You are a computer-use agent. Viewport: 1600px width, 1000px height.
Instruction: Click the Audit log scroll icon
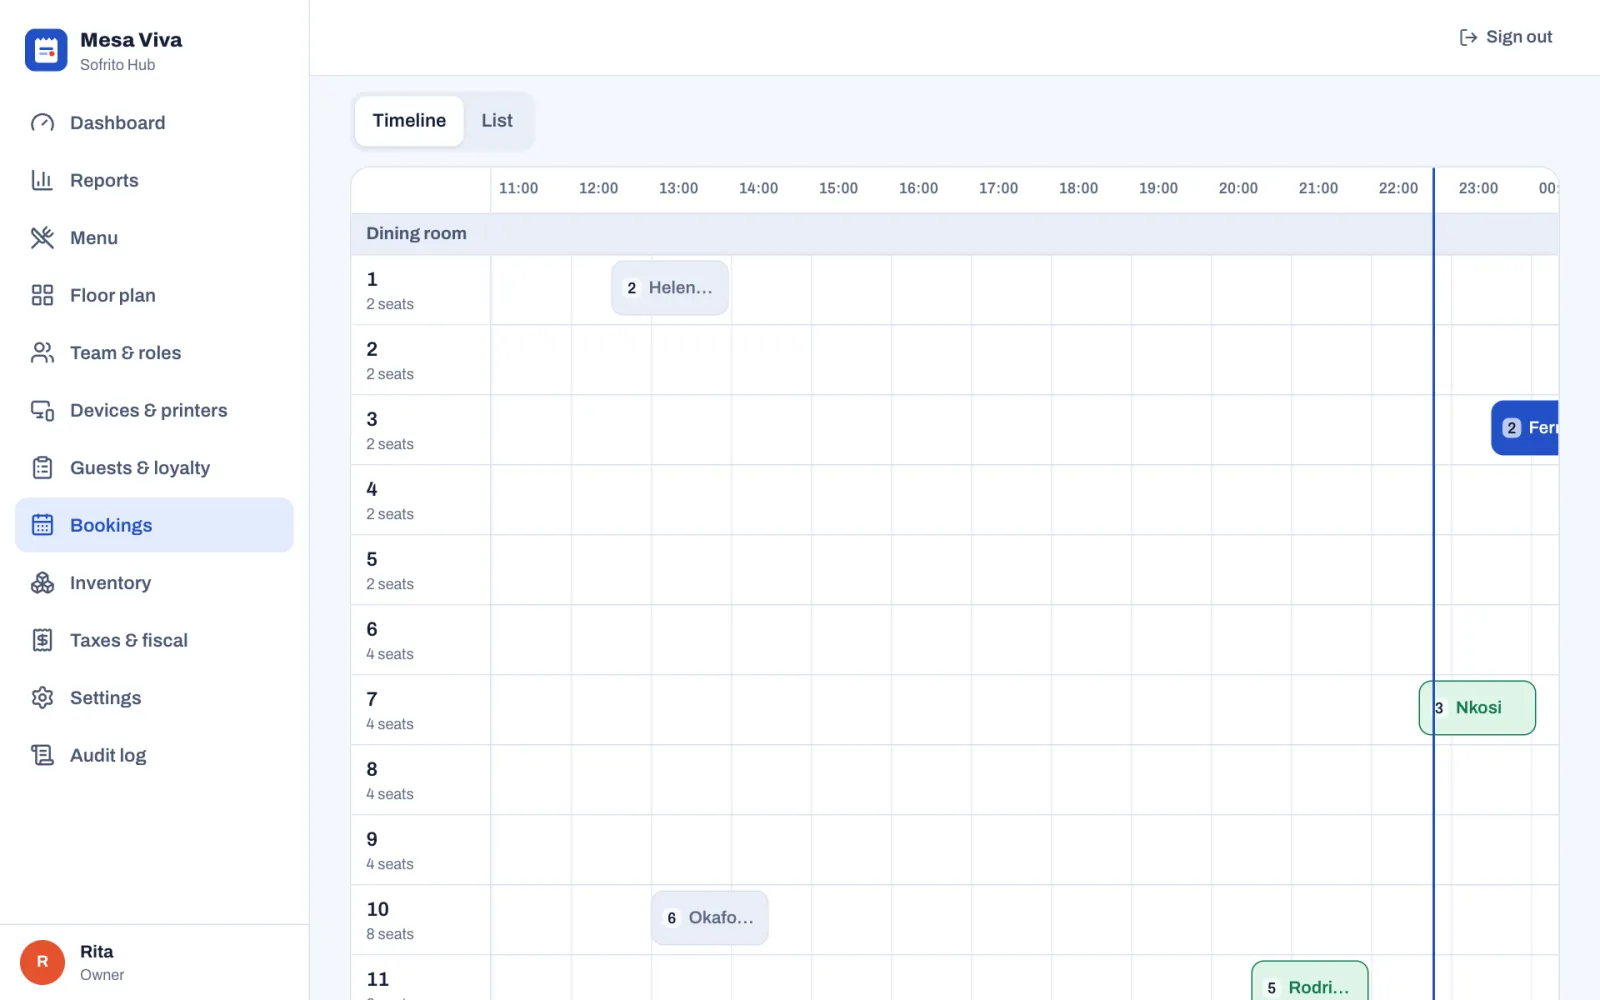42,755
